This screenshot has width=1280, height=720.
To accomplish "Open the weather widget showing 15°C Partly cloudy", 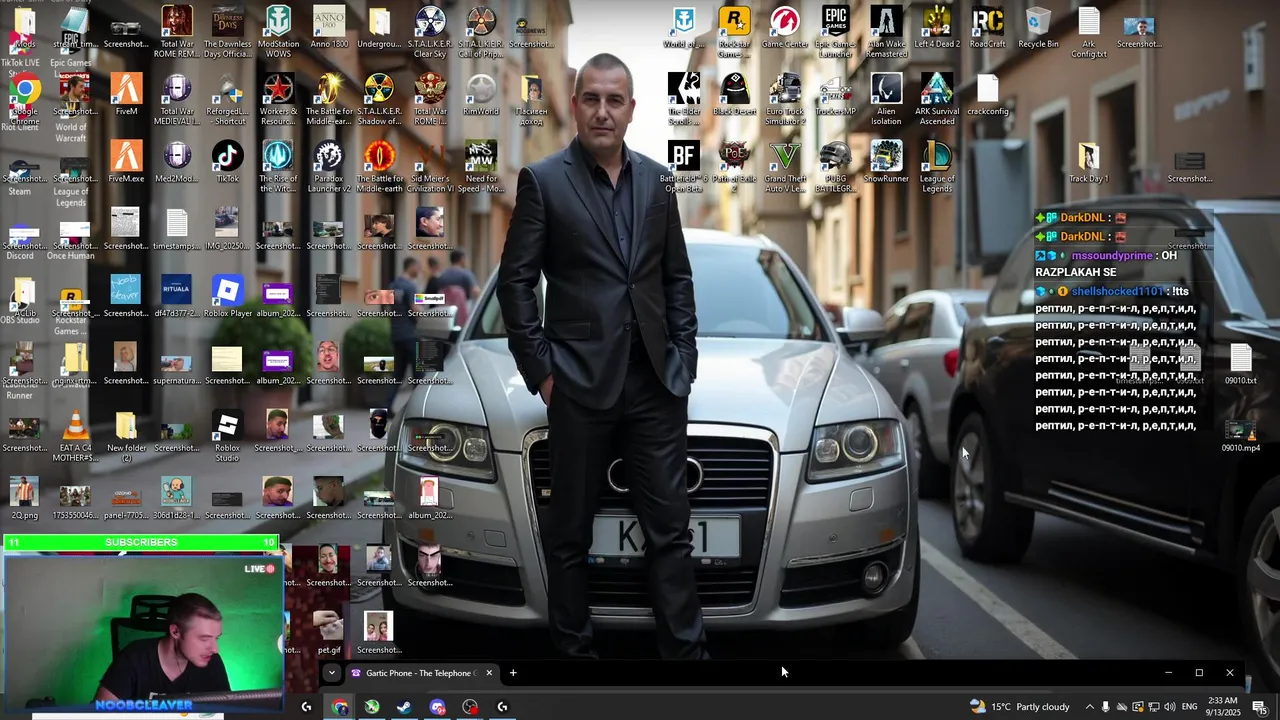I will pyautogui.click(x=1019, y=707).
